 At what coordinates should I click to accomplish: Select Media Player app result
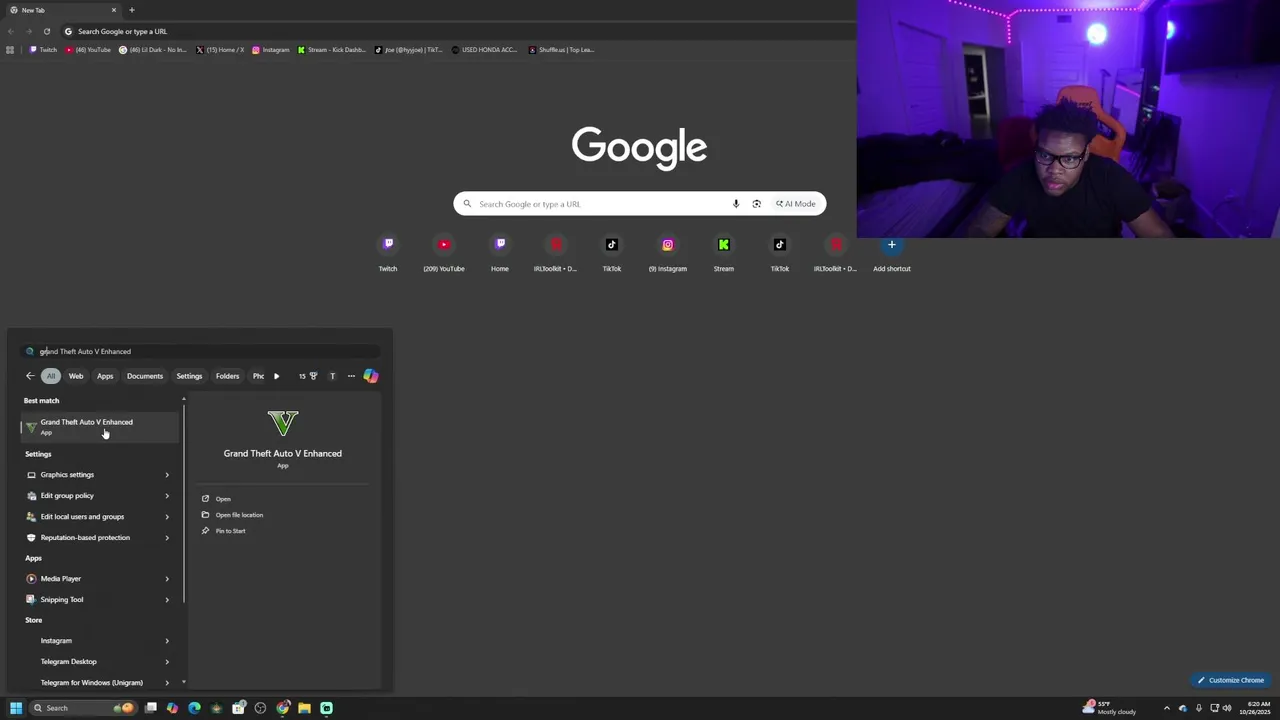coord(90,579)
